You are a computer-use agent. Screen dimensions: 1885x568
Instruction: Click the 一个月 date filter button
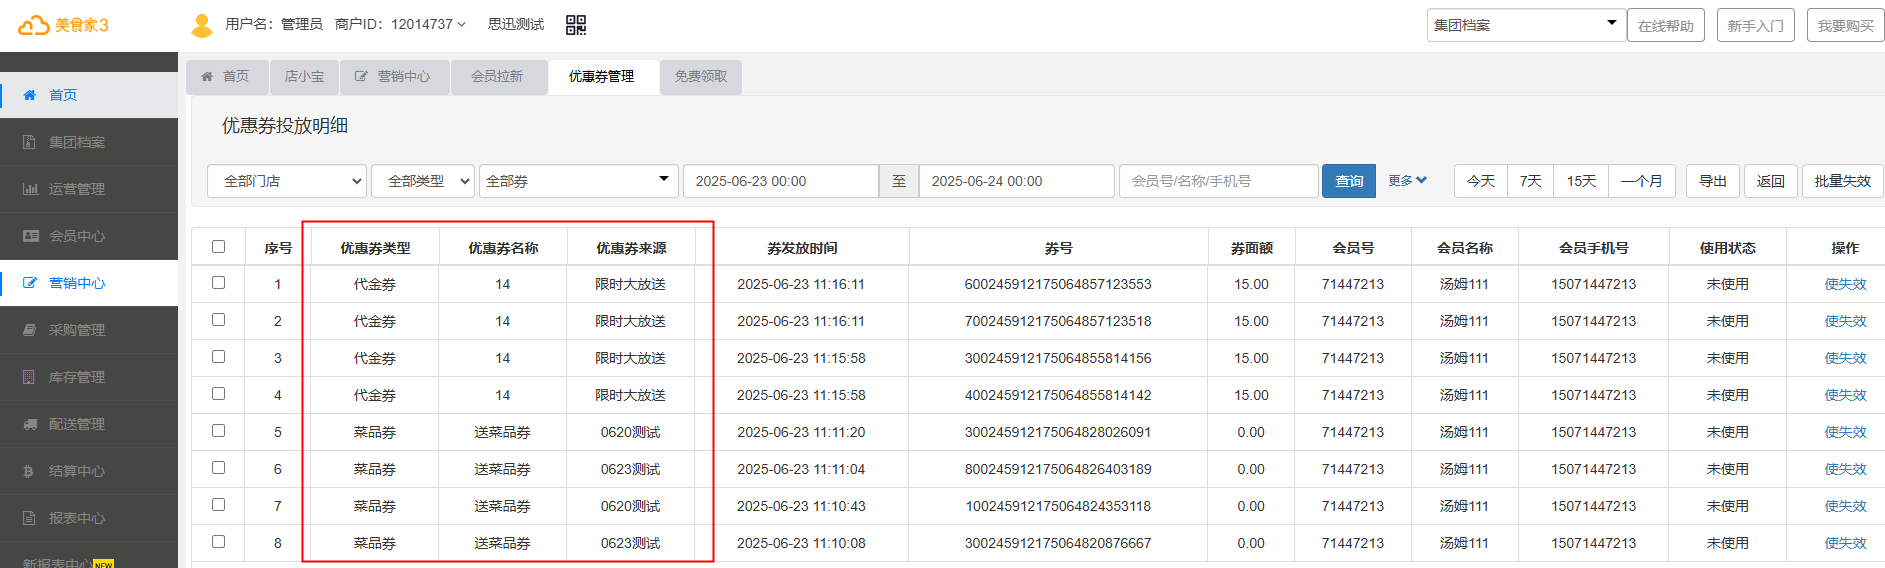[1642, 181]
